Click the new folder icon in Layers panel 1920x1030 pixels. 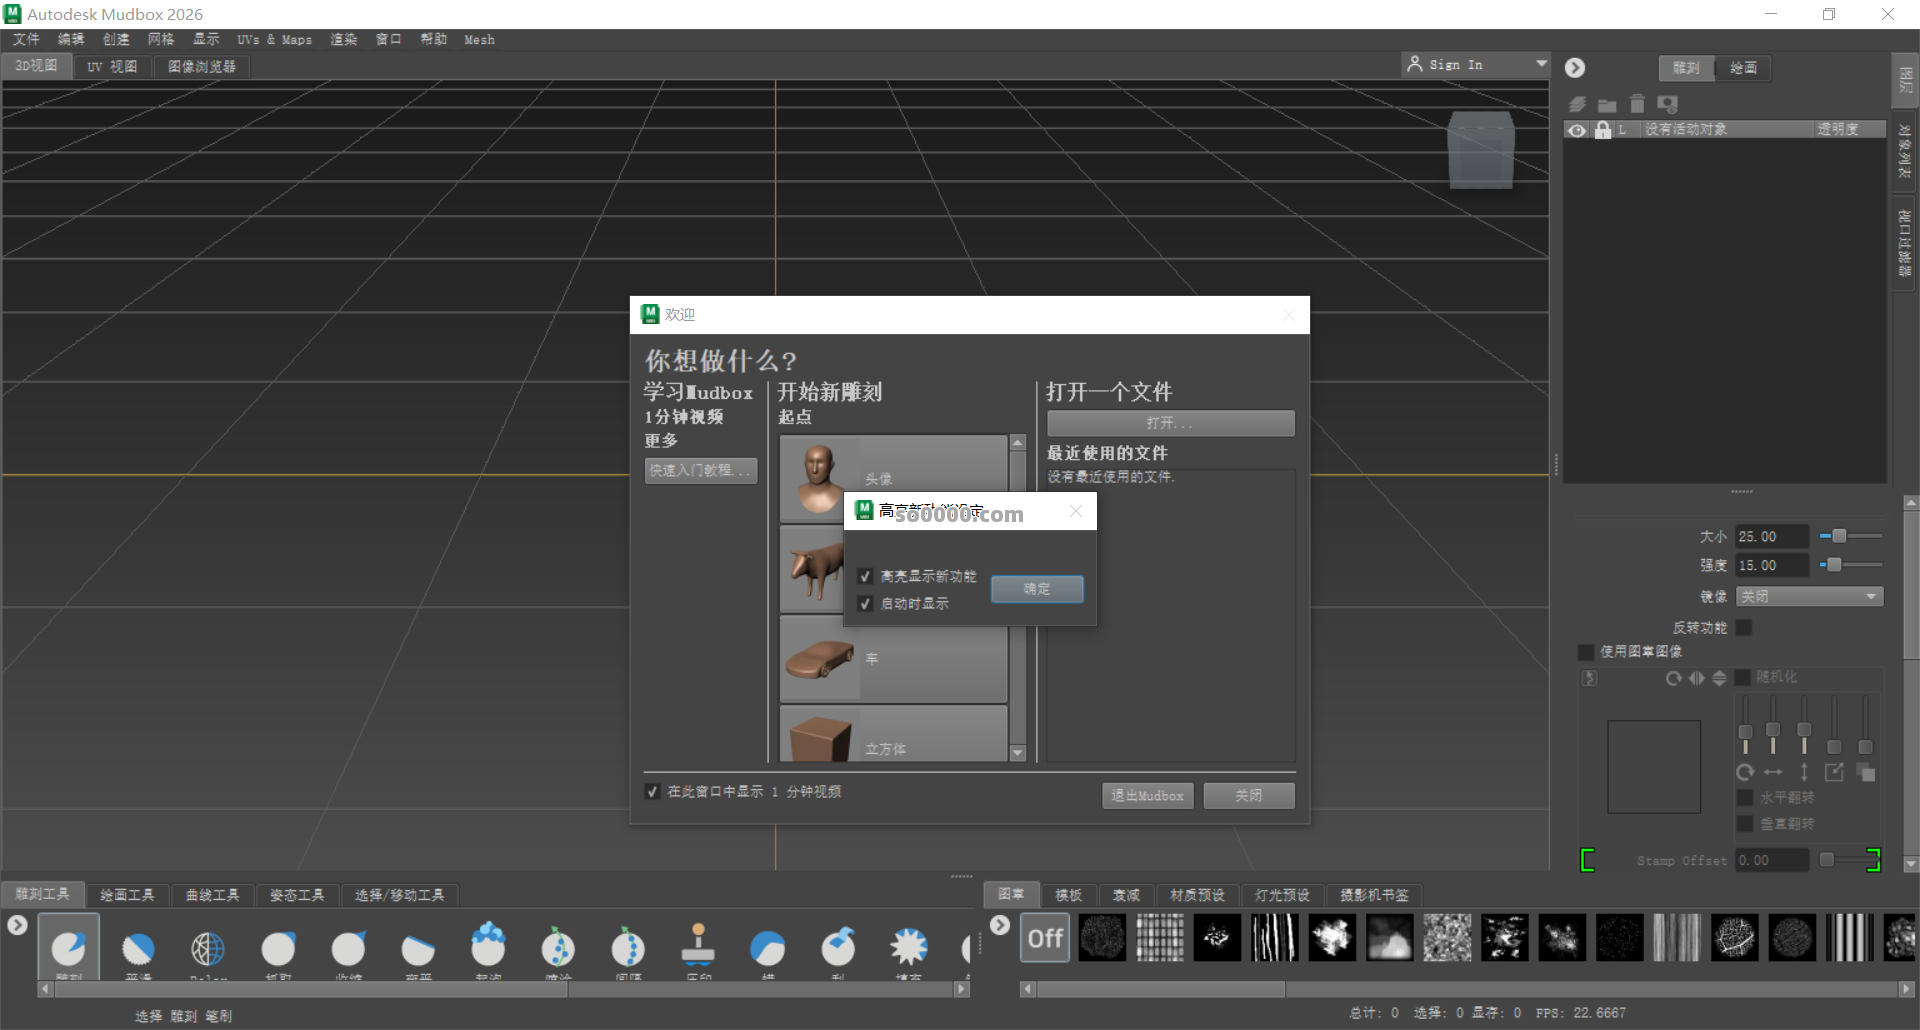click(1607, 104)
